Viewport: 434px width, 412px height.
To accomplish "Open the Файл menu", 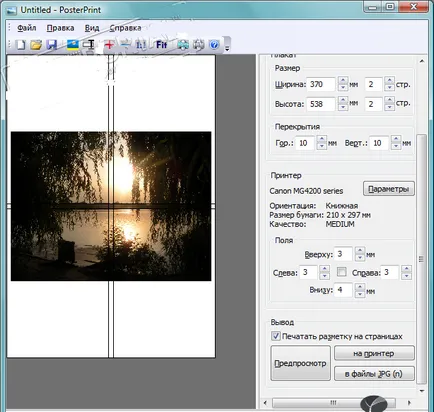I will coord(27,28).
